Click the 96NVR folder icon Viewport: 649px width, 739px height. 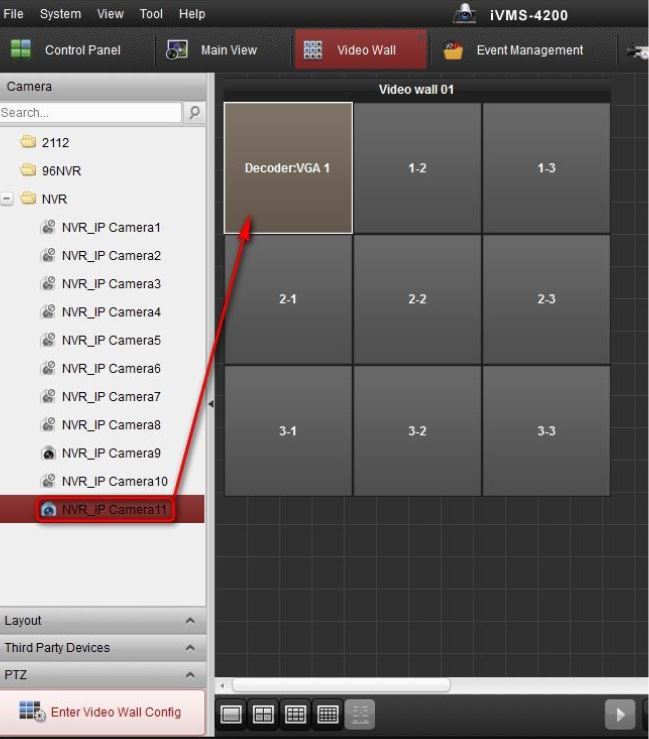tap(28, 170)
